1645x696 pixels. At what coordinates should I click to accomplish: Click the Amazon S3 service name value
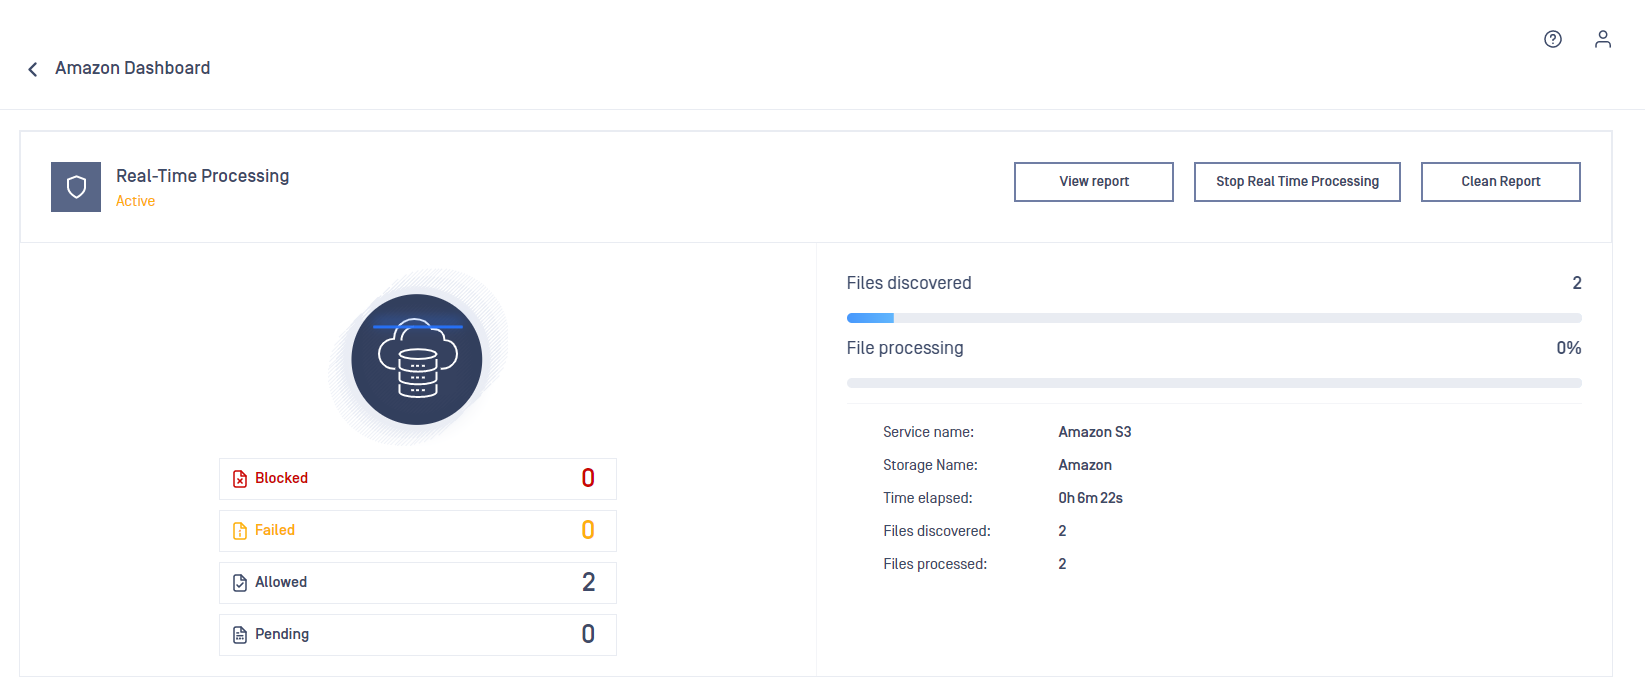[x=1095, y=432]
